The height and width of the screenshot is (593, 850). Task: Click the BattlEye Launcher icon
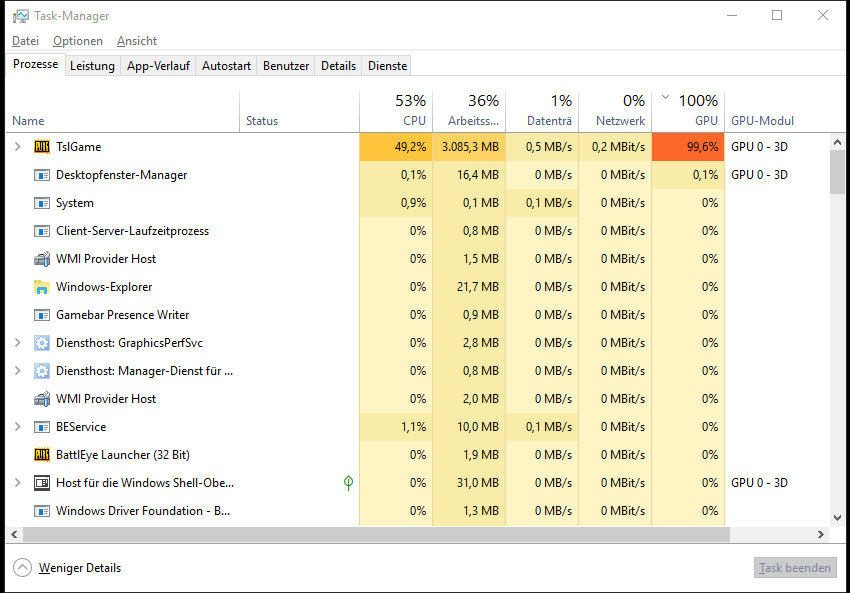42,455
